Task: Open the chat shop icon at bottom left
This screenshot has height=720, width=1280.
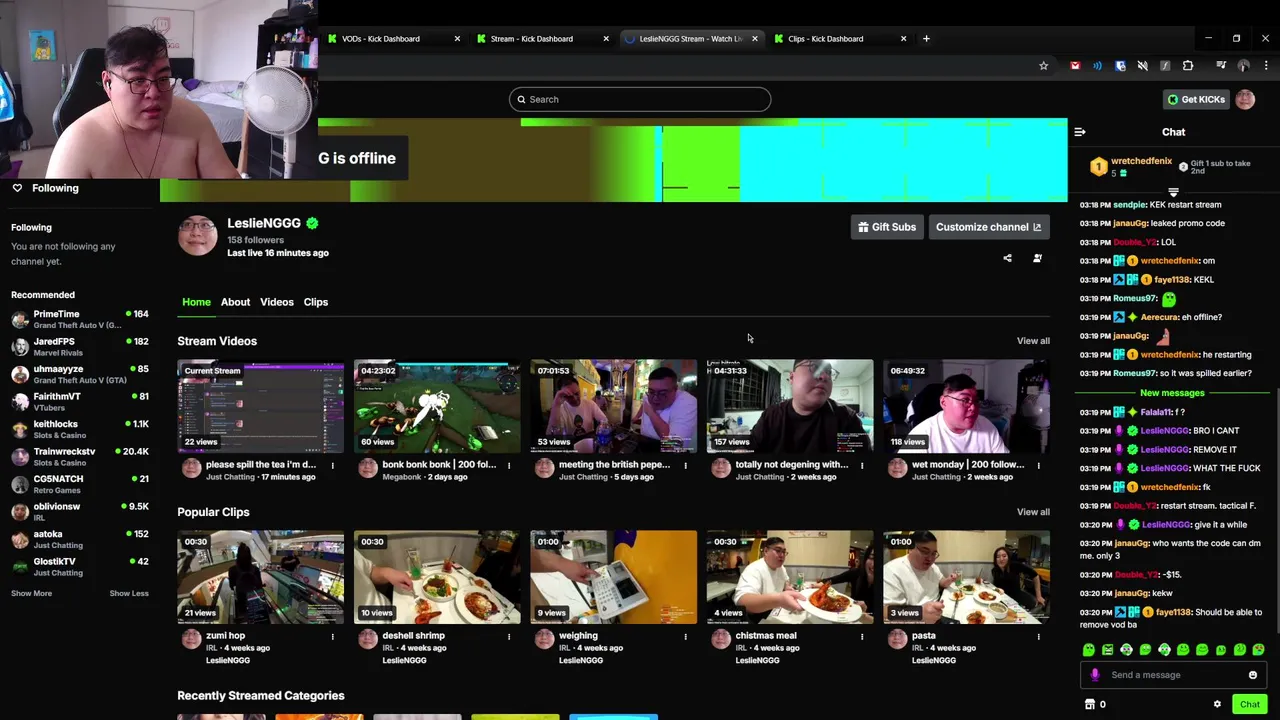Action: pyautogui.click(x=1090, y=704)
